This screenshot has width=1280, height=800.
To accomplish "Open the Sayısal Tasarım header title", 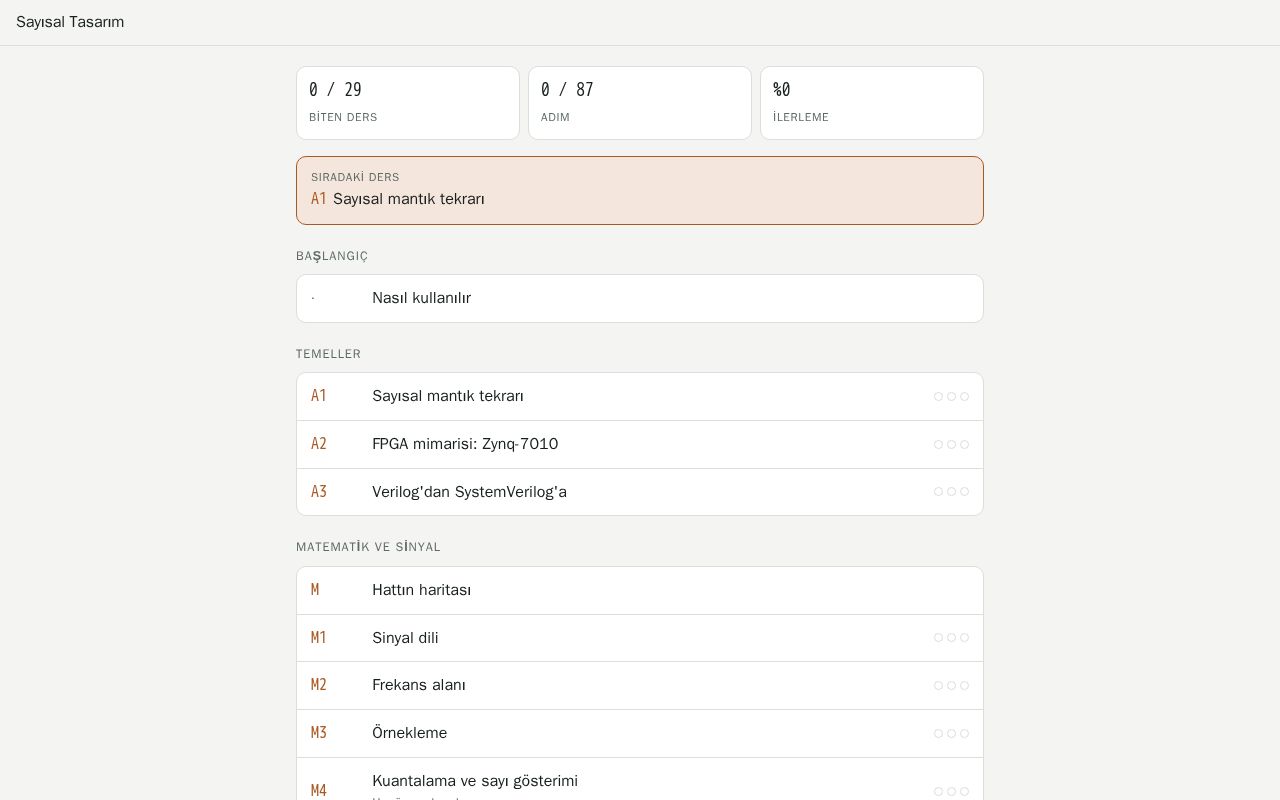I will (70, 22).
